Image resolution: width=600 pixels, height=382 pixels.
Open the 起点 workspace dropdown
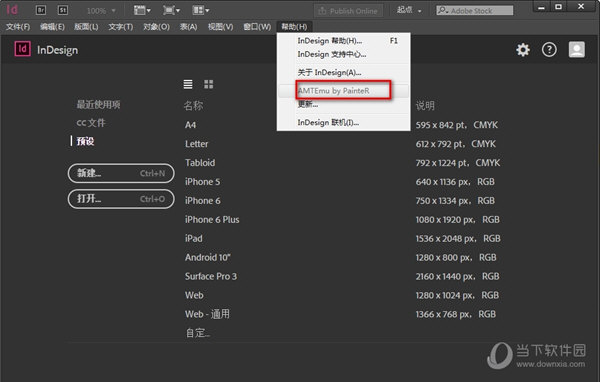click(409, 10)
